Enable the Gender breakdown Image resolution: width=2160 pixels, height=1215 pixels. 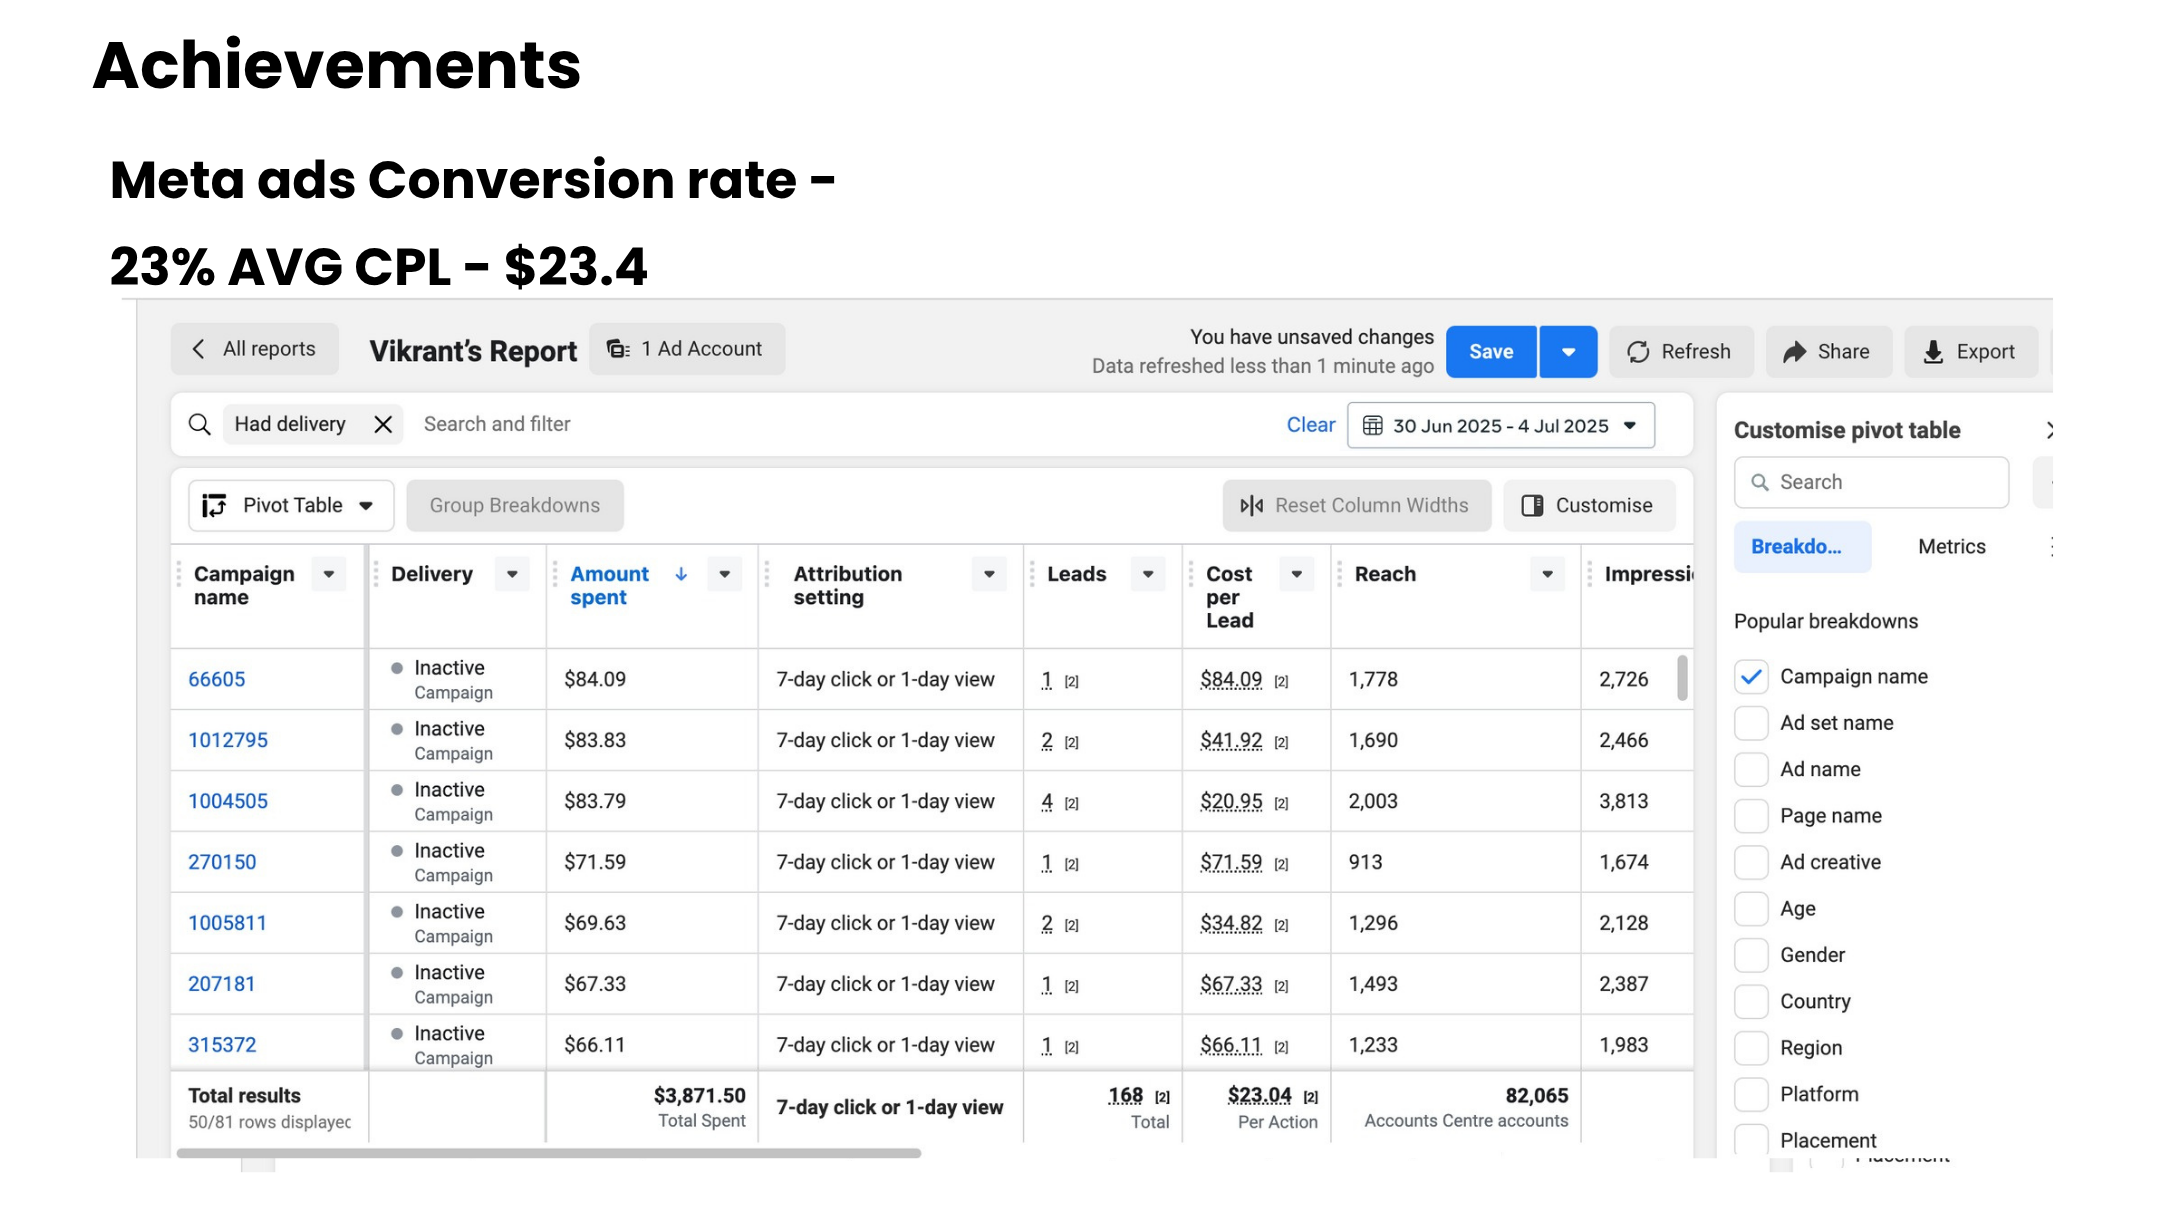1750,955
